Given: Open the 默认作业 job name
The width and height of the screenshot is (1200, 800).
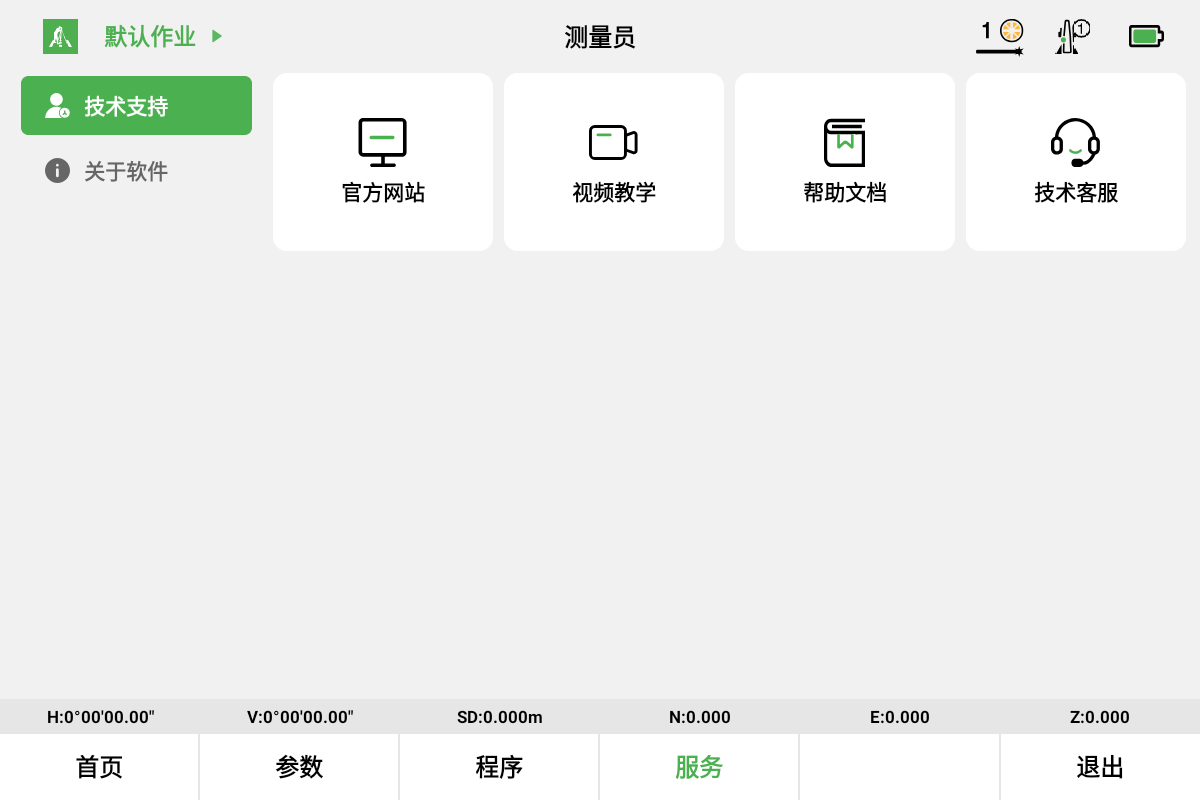Looking at the screenshot, I should click(150, 37).
